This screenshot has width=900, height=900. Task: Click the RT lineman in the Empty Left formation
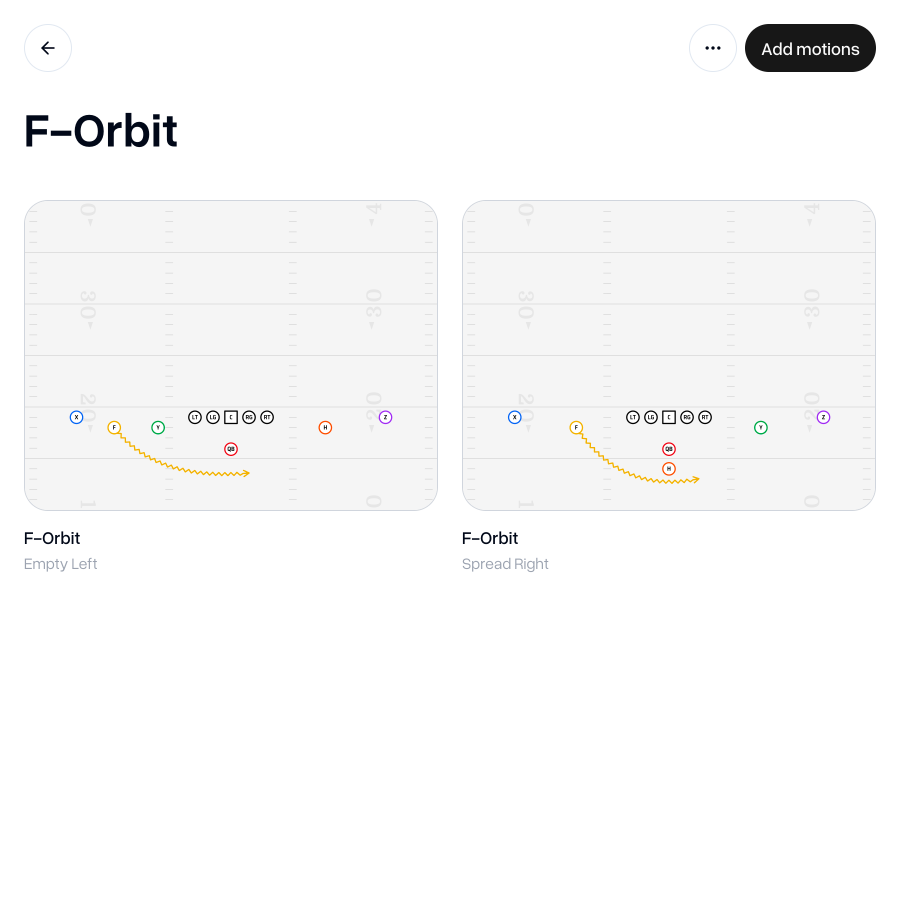tap(267, 417)
